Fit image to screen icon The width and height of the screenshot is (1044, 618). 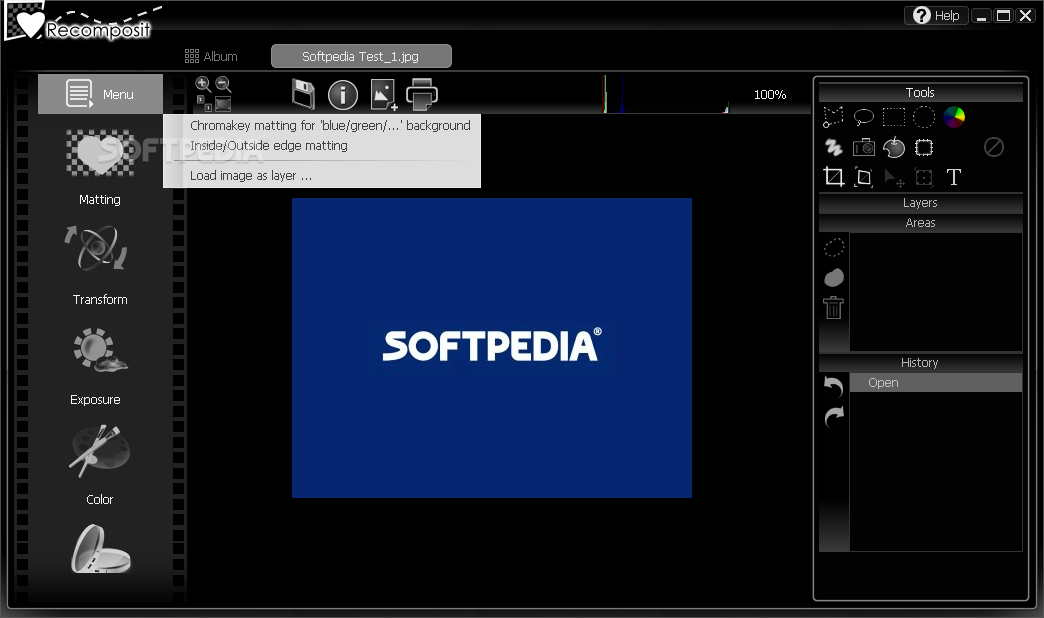(x=223, y=103)
